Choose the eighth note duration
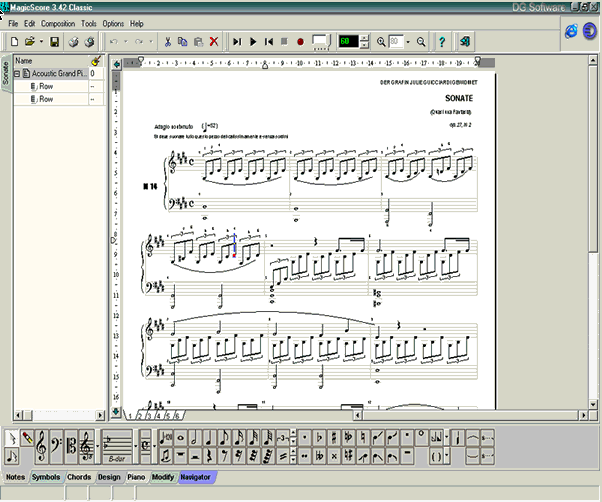Viewport: 602px width, 502px height. pyautogui.click(x=224, y=438)
